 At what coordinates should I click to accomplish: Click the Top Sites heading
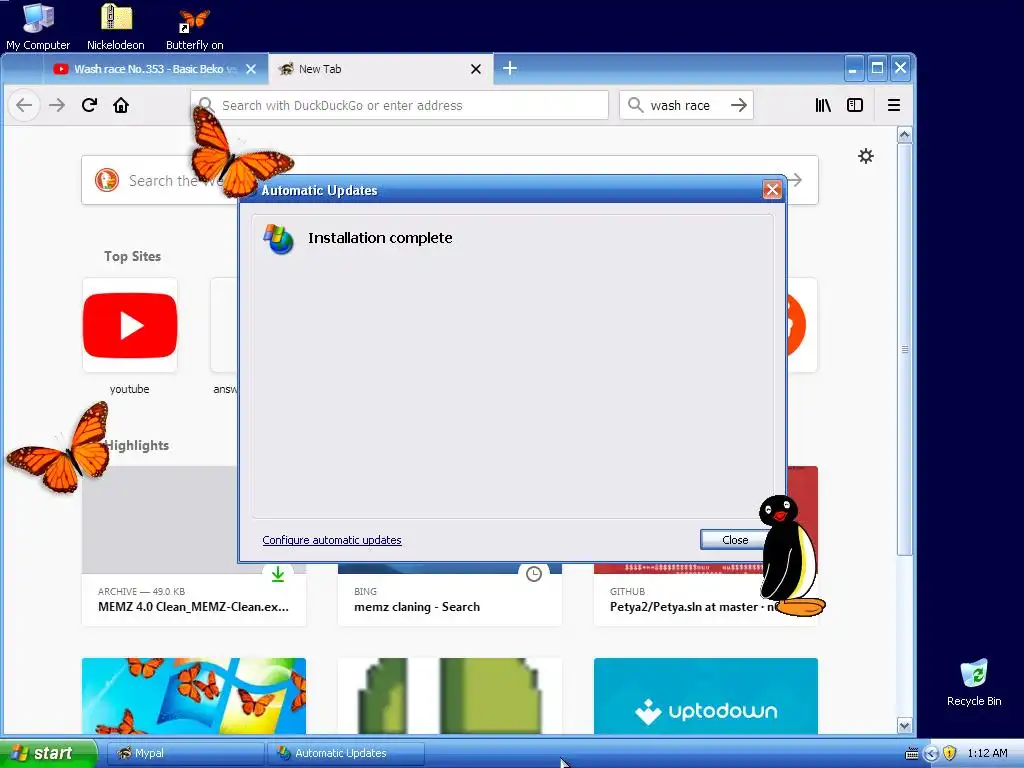click(x=133, y=256)
